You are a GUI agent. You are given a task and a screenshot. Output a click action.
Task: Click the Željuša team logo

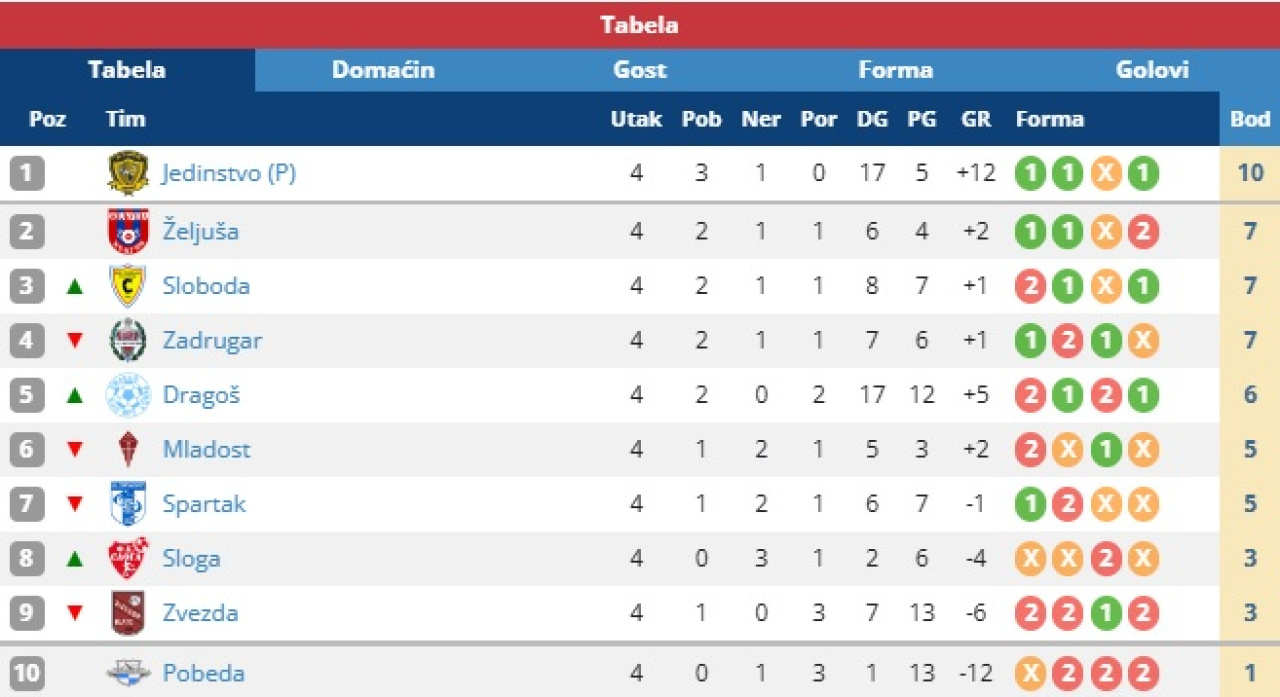[x=128, y=231]
